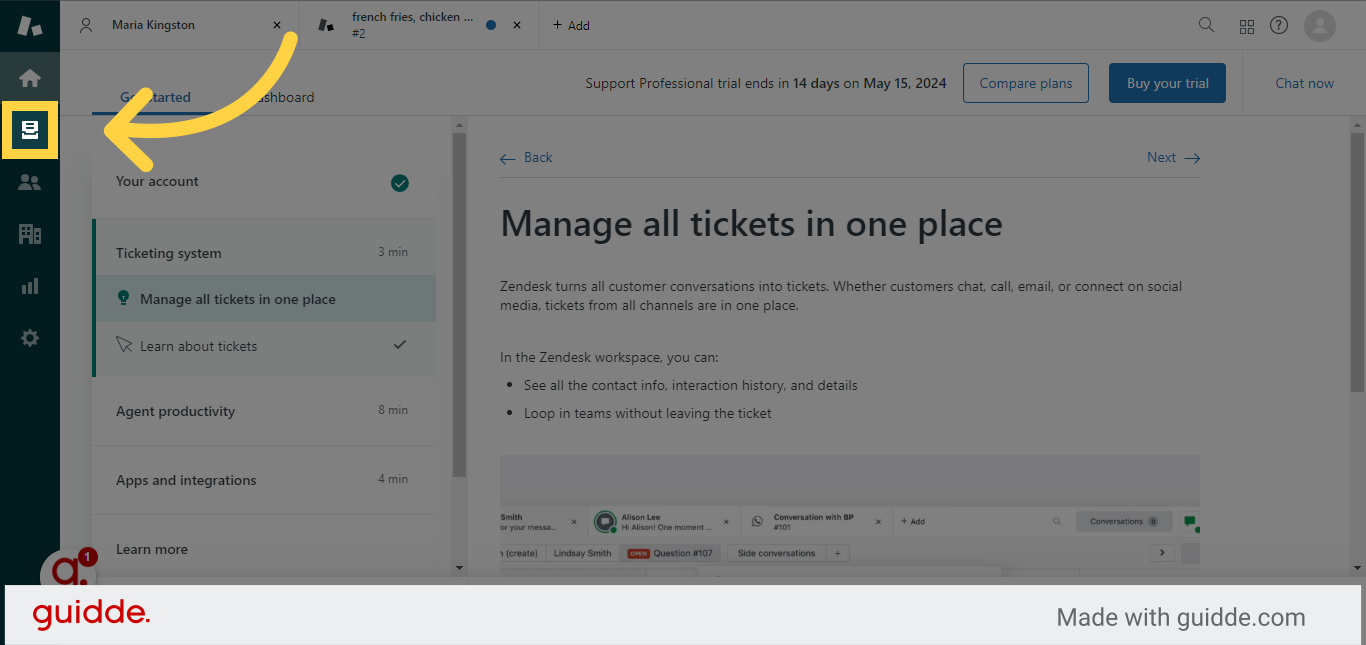Open the Reporting sidebar icon
Viewport: 1366px width, 645px height.
(30, 286)
